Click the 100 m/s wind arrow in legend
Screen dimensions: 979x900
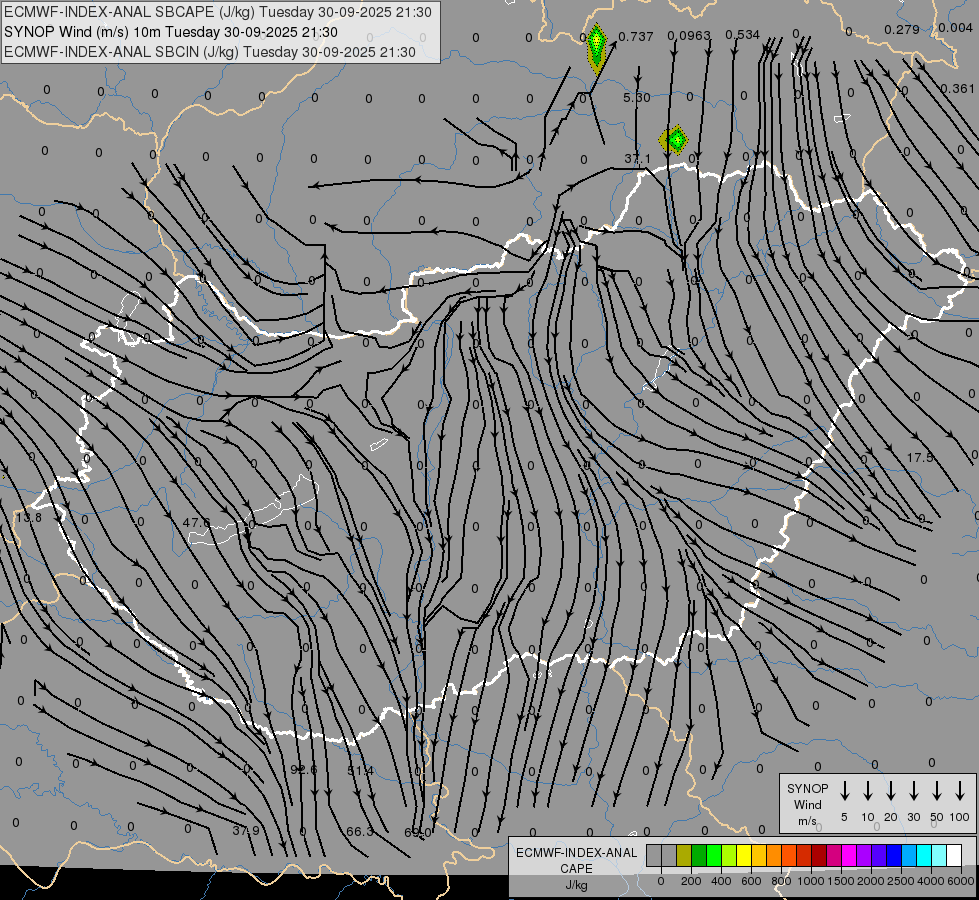click(x=960, y=791)
